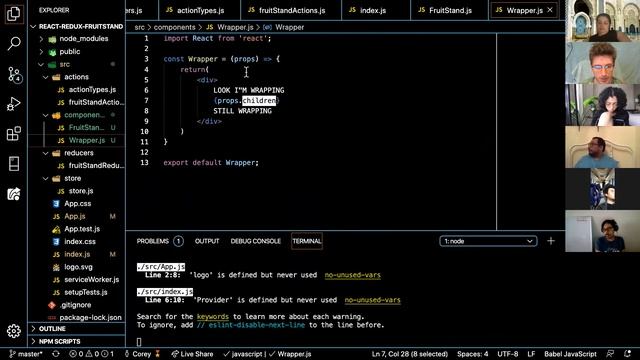Open the Search view icon

13,43
